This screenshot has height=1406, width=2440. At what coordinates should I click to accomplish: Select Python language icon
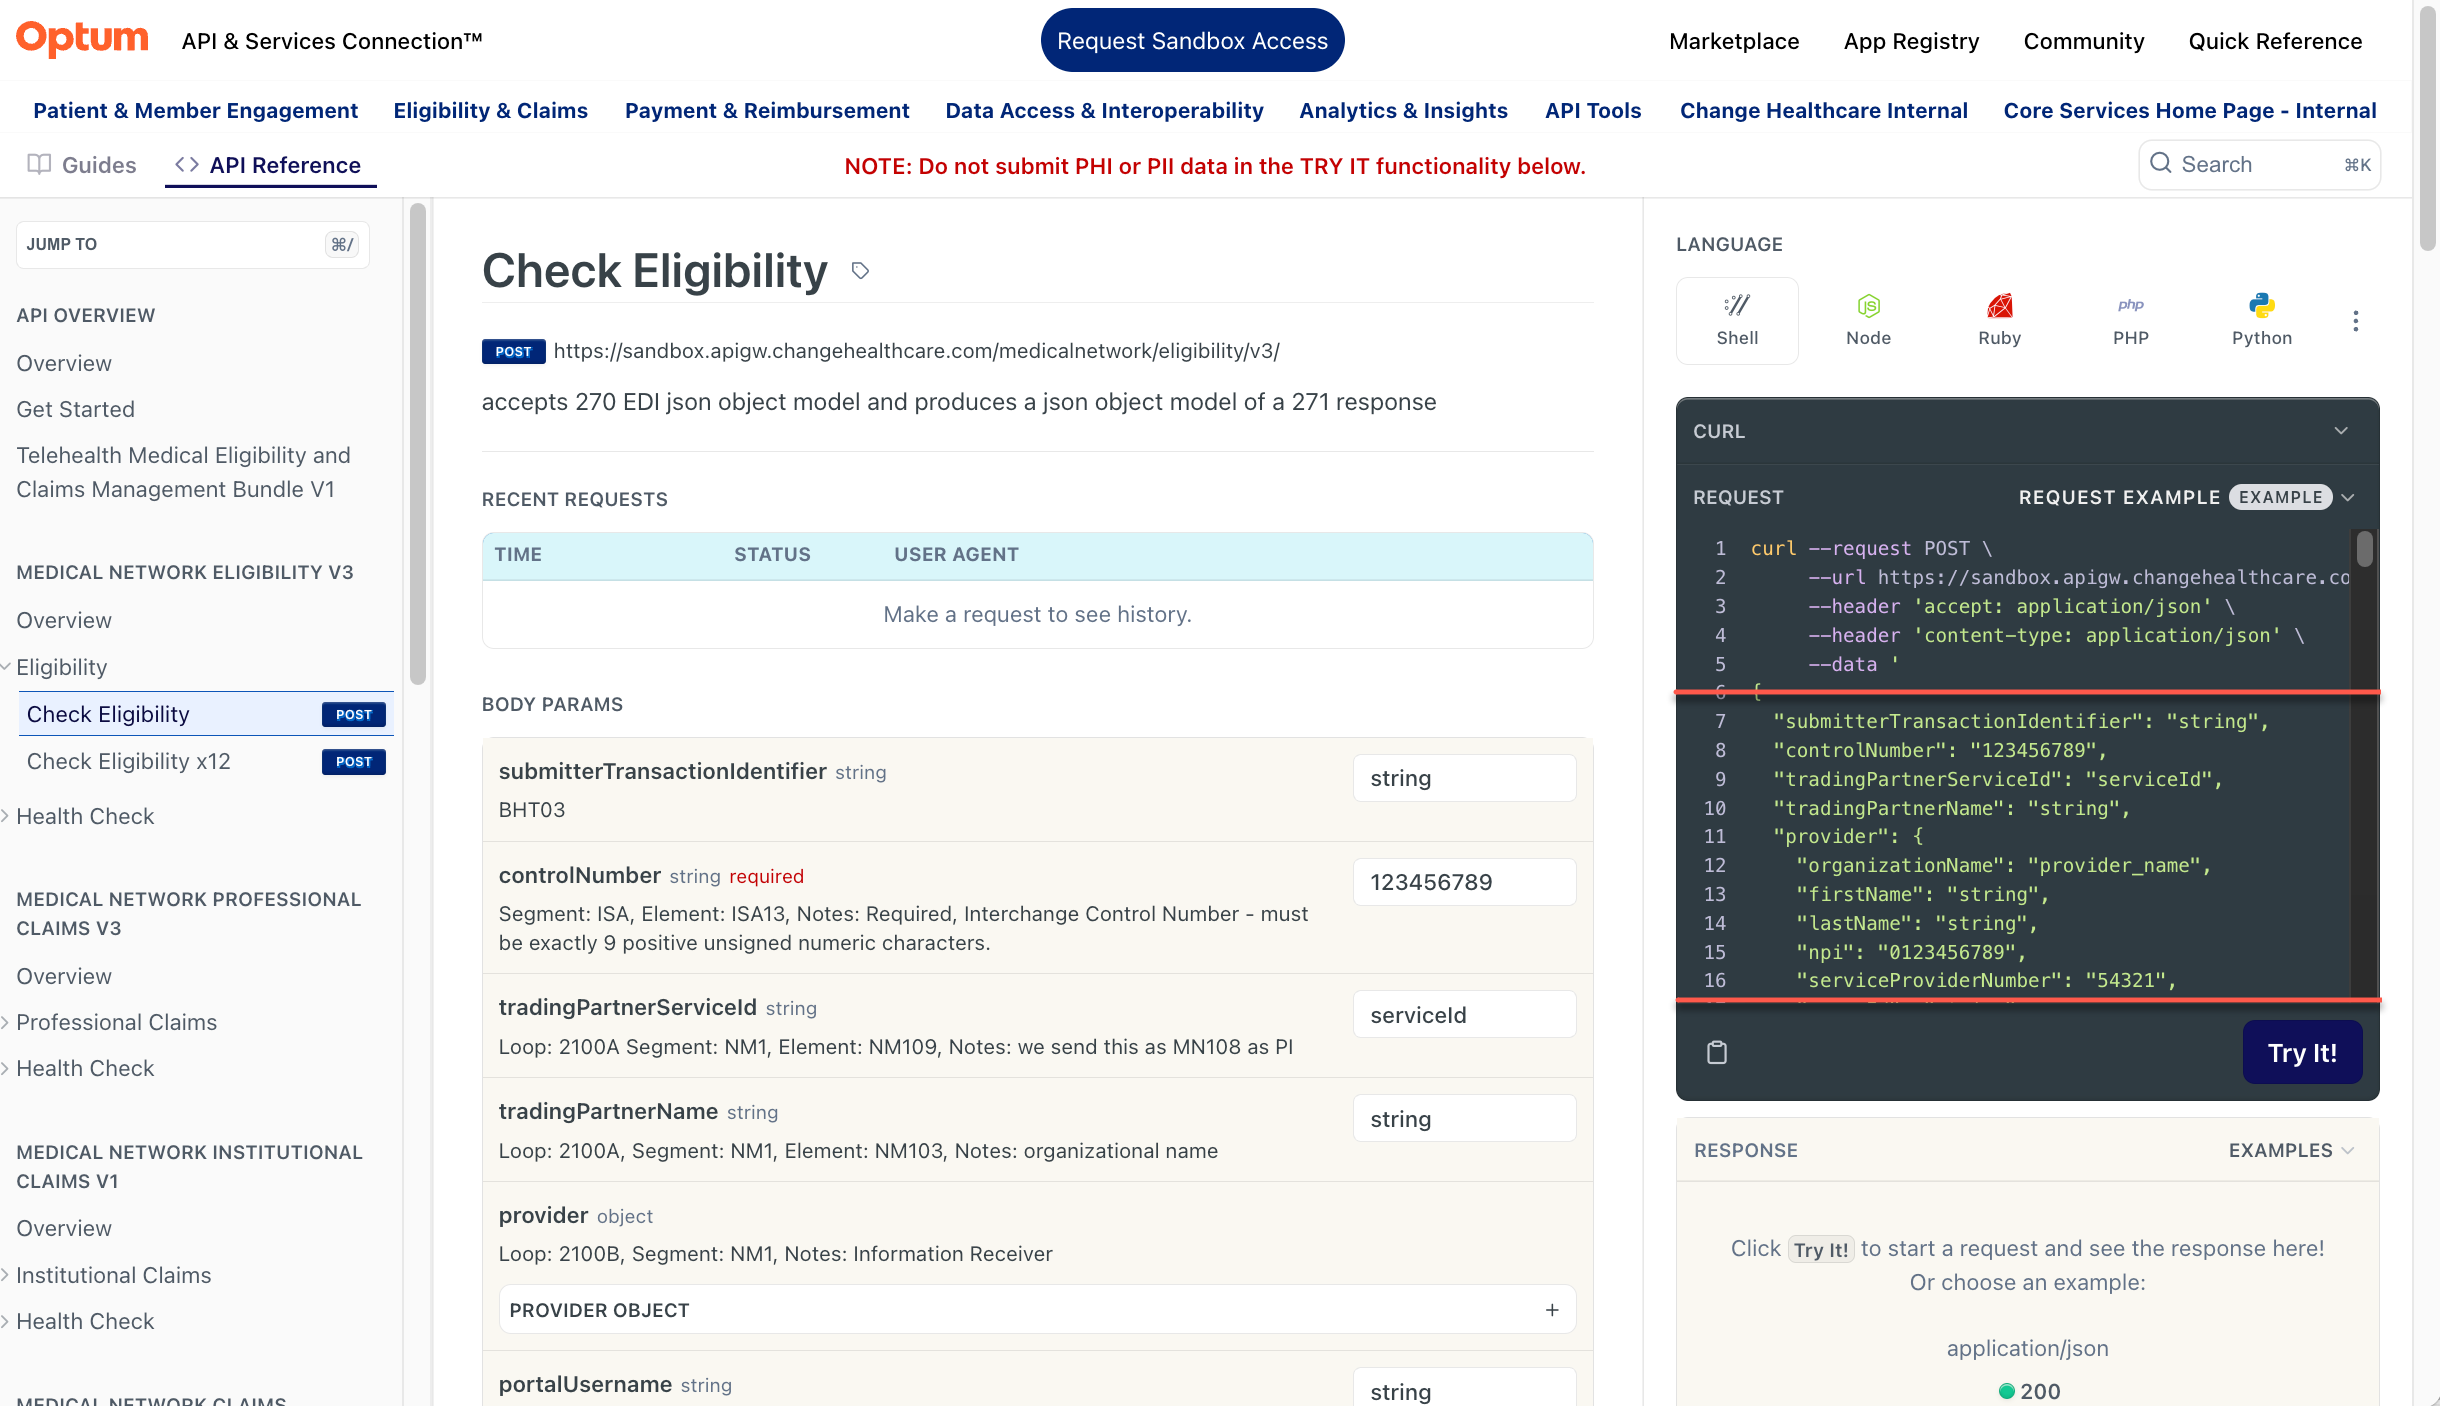[2261, 321]
